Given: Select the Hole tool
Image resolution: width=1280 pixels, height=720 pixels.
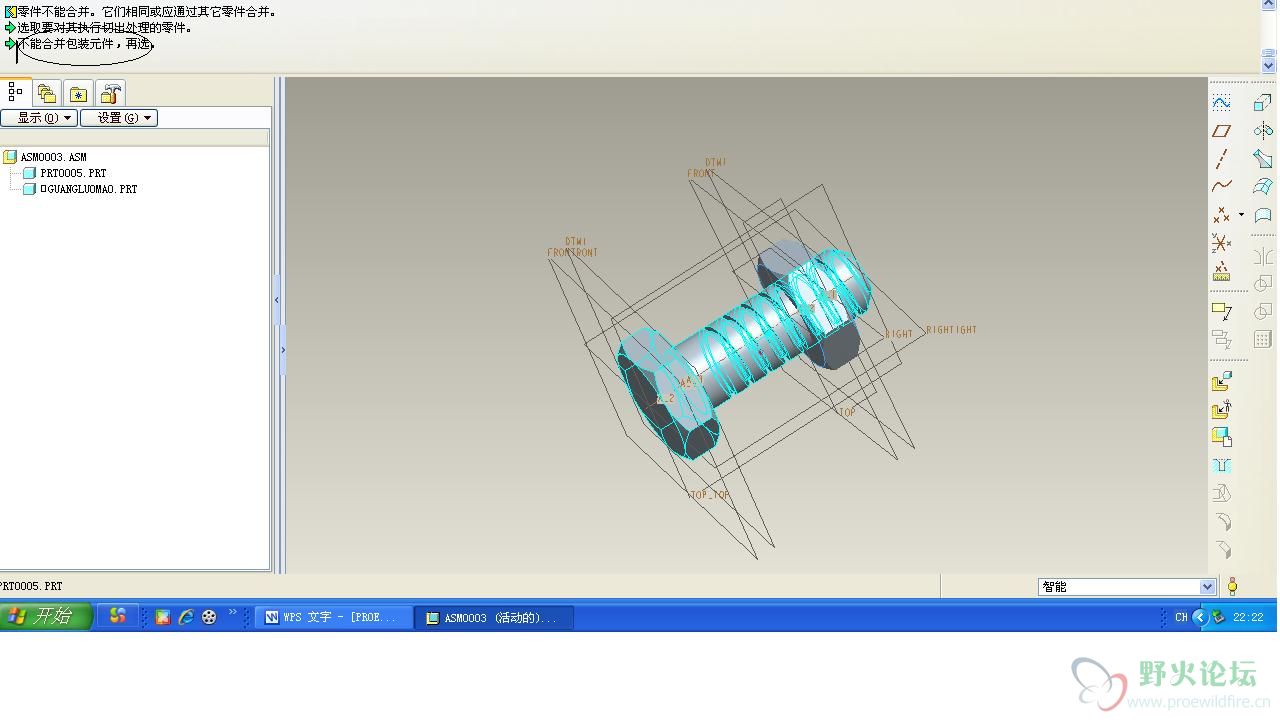Looking at the screenshot, I should pyautogui.click(x=1222, y=466).
